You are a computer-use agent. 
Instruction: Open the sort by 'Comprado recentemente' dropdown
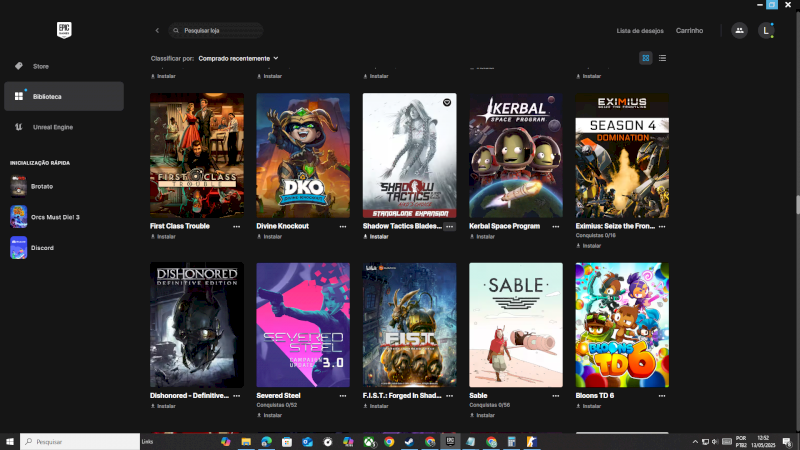click(238, 58)
